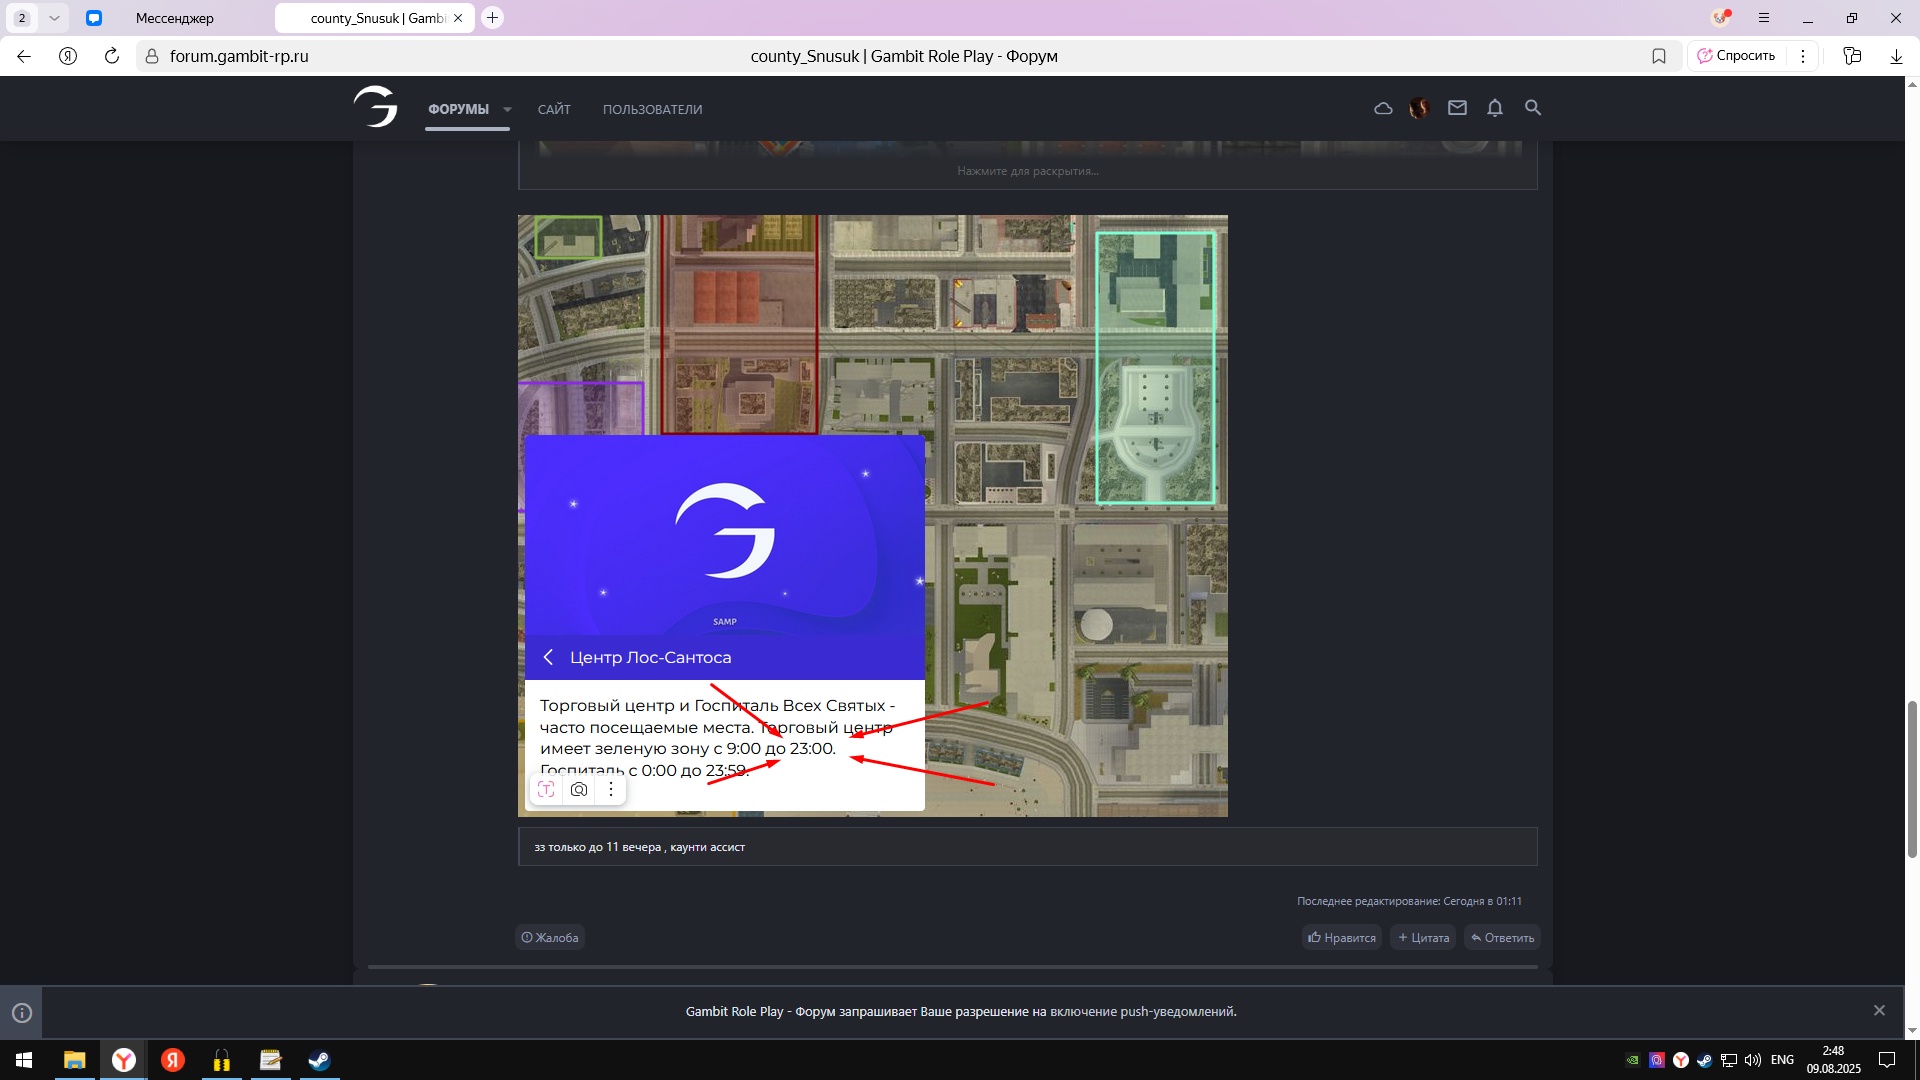Click the Steam icon in the taskbar
The image size is (1920, 1080).
click(319, 1060)
